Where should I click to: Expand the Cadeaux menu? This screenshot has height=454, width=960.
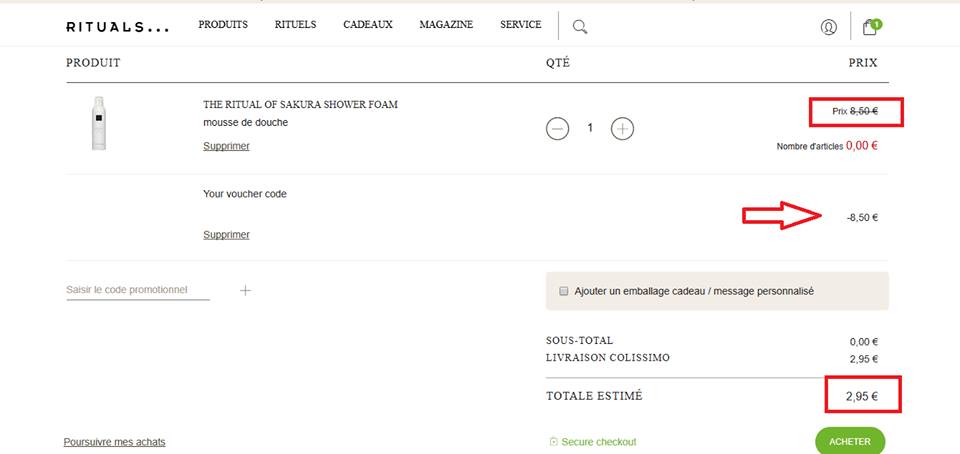[x=367, y=24]
